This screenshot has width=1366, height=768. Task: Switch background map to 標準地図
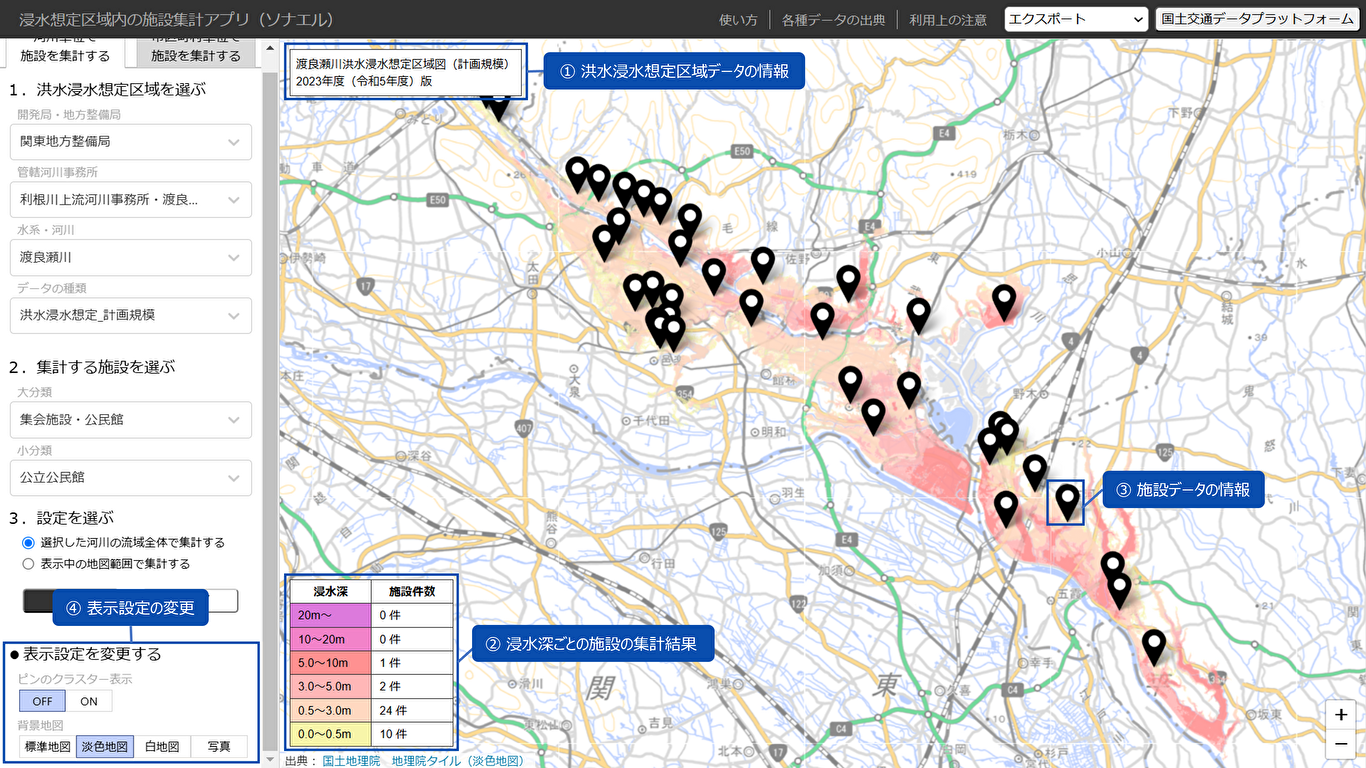pyautogui.click(x=47, y=746)
